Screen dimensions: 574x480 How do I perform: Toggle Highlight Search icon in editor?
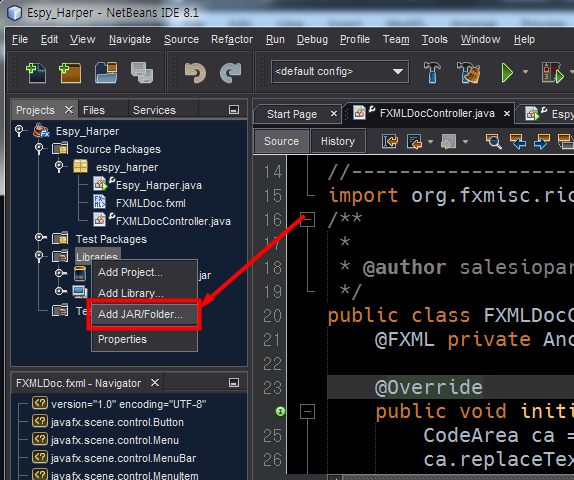[x=565, y=141]
